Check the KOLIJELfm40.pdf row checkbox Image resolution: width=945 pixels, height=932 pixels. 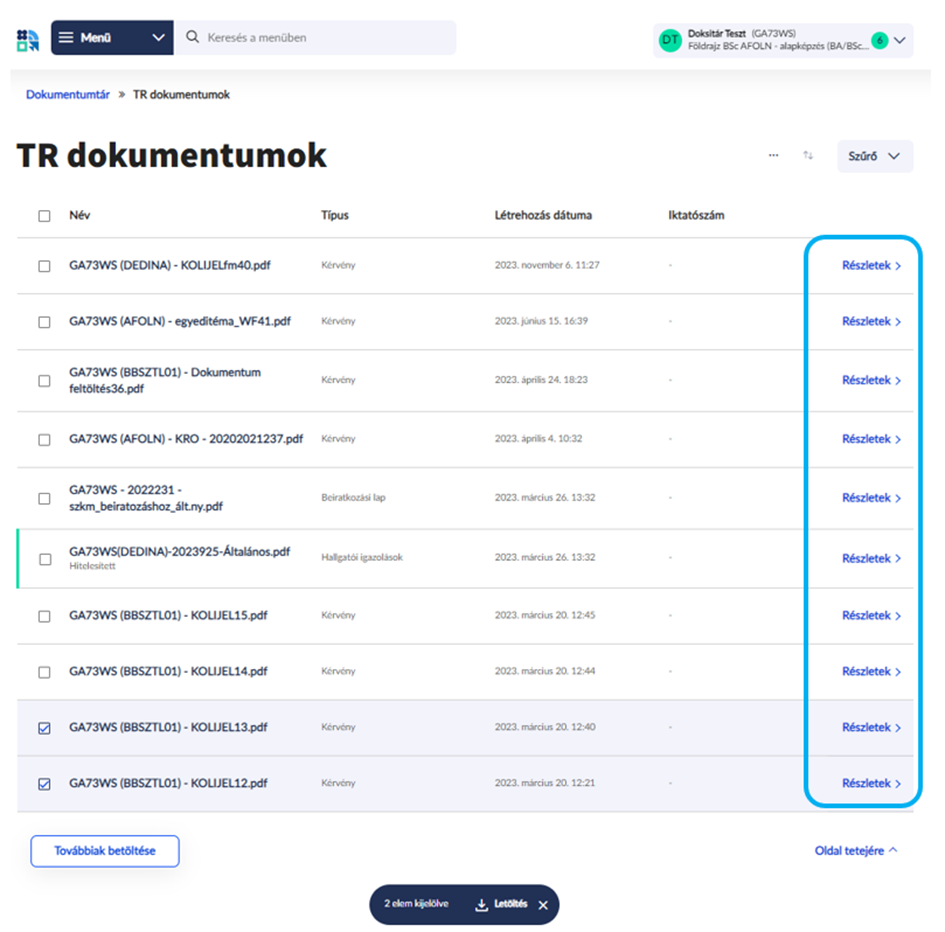(x=44, y=266)
